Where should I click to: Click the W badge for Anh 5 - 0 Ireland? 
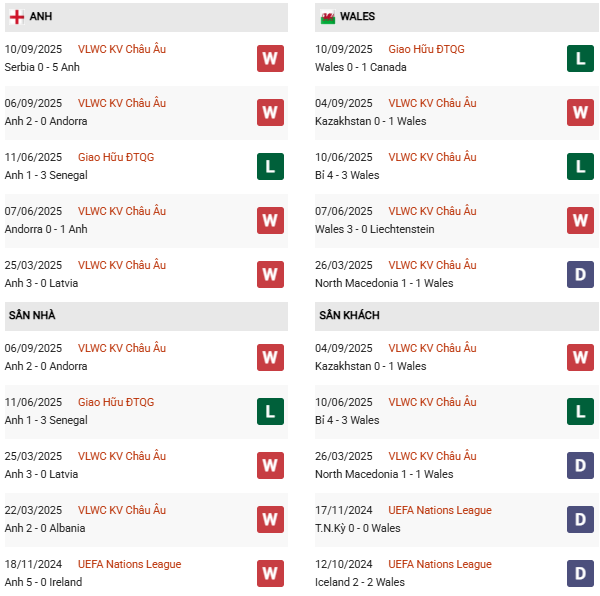click(270, 573)
